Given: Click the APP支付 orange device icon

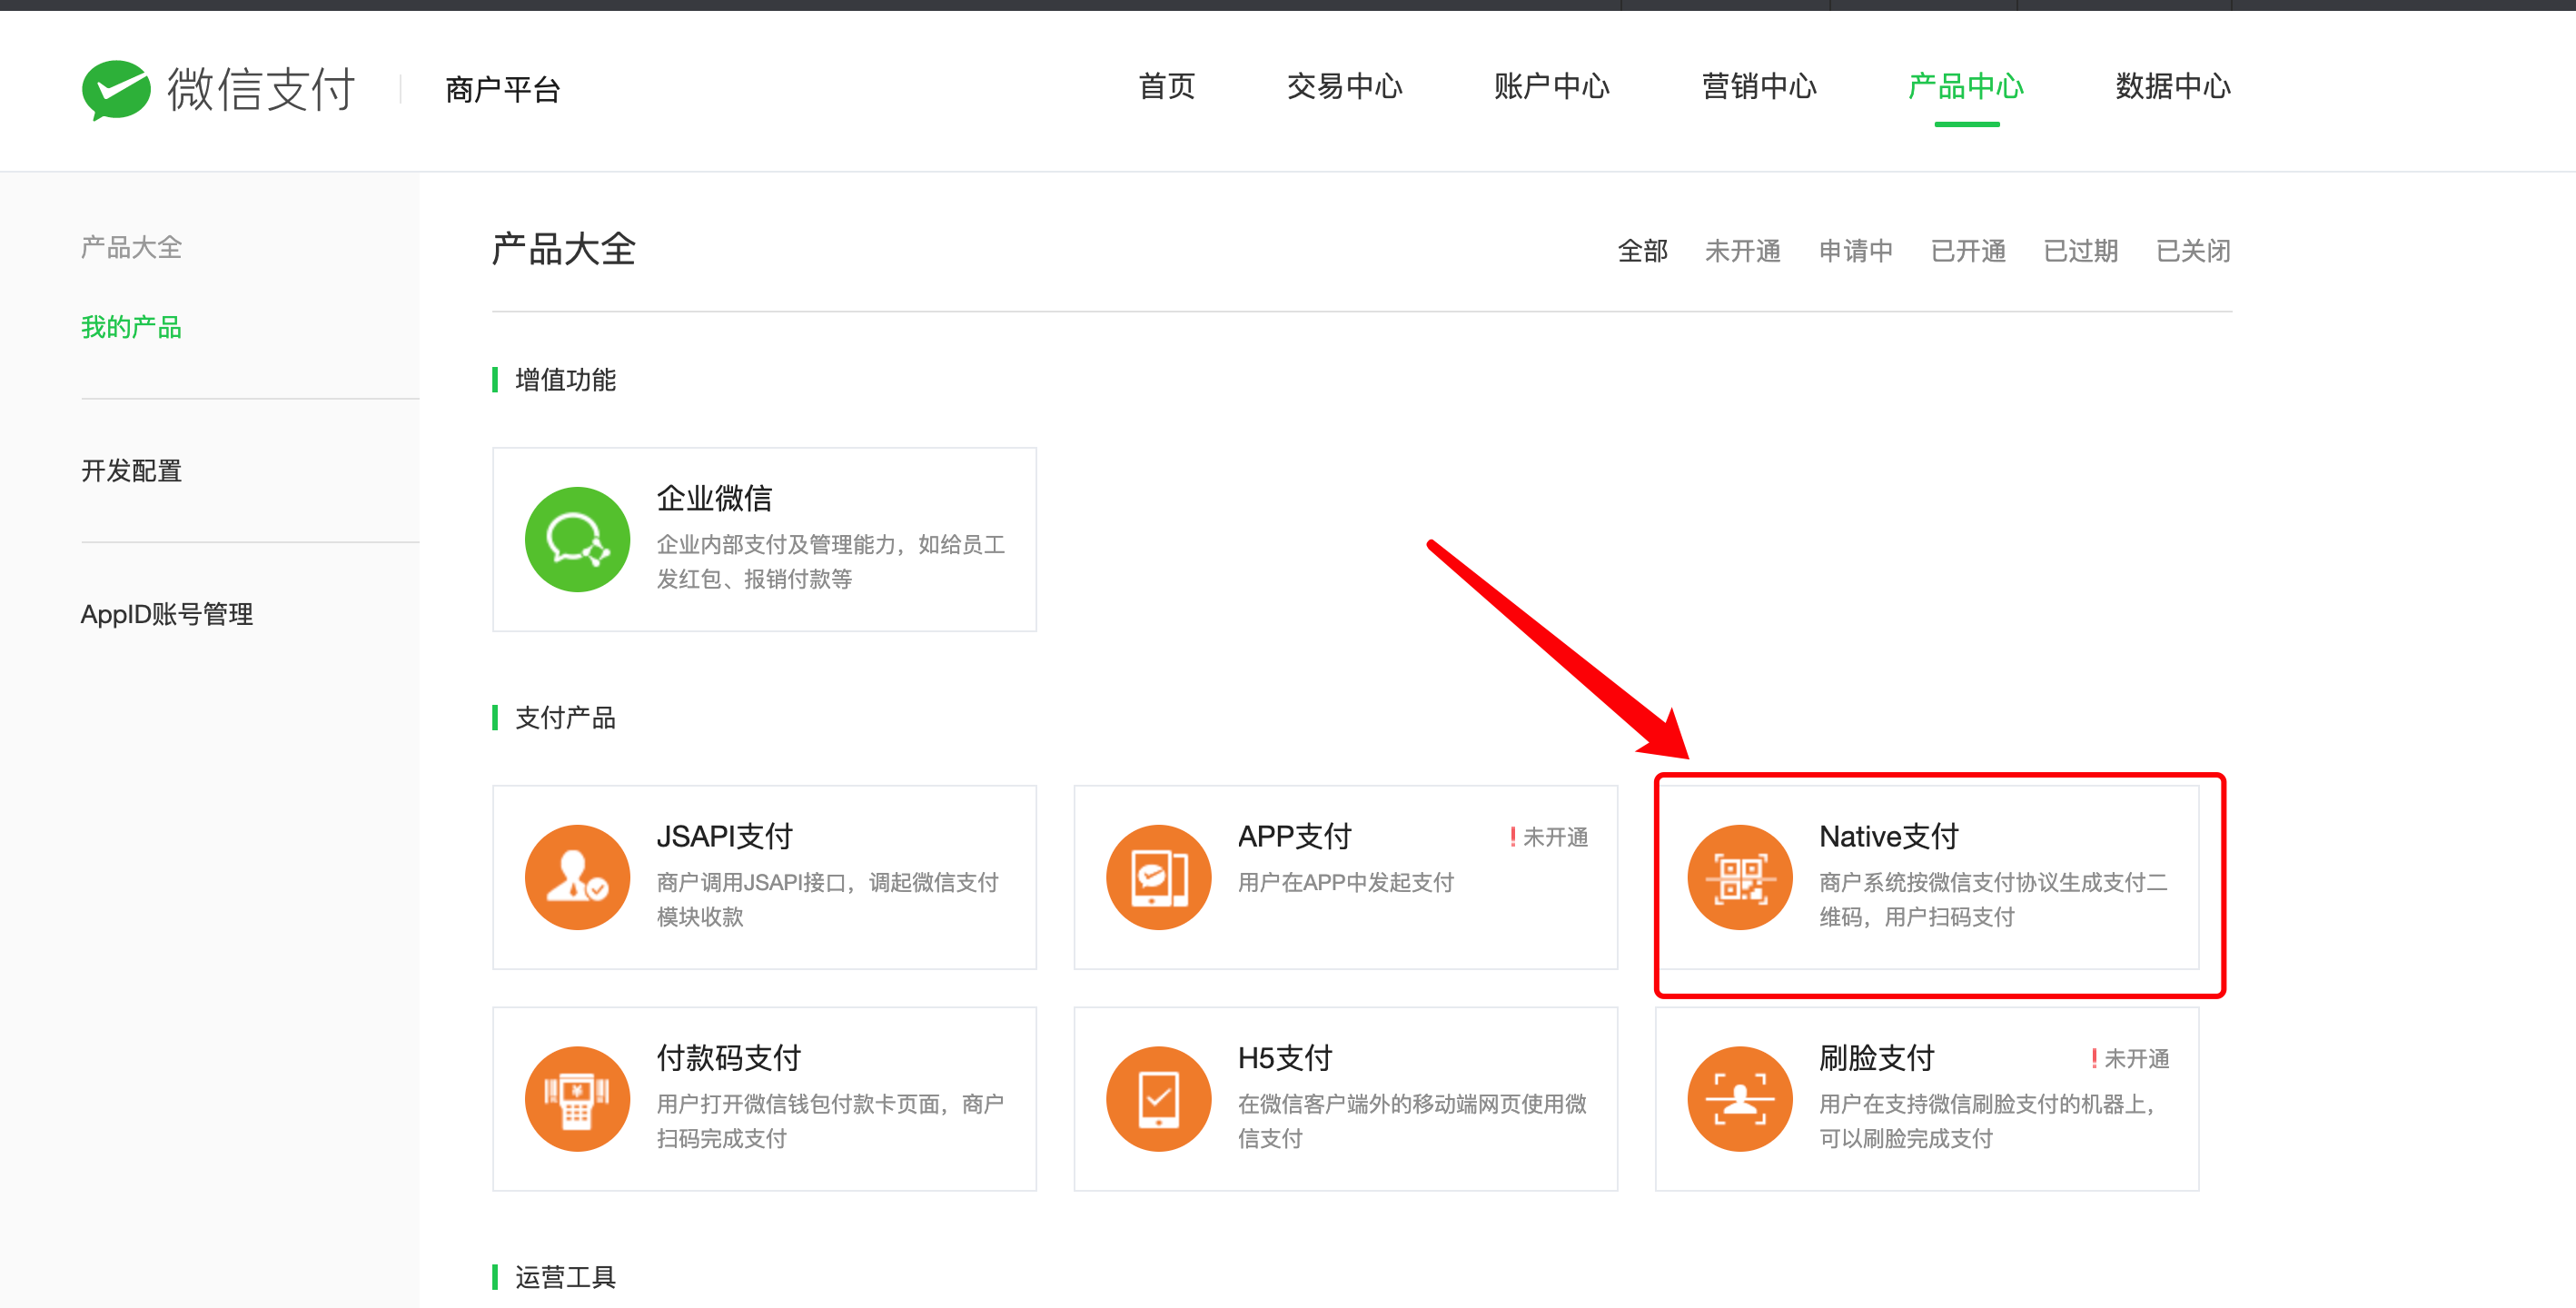Looking at the screenshot, I should tap(1158, 877).
